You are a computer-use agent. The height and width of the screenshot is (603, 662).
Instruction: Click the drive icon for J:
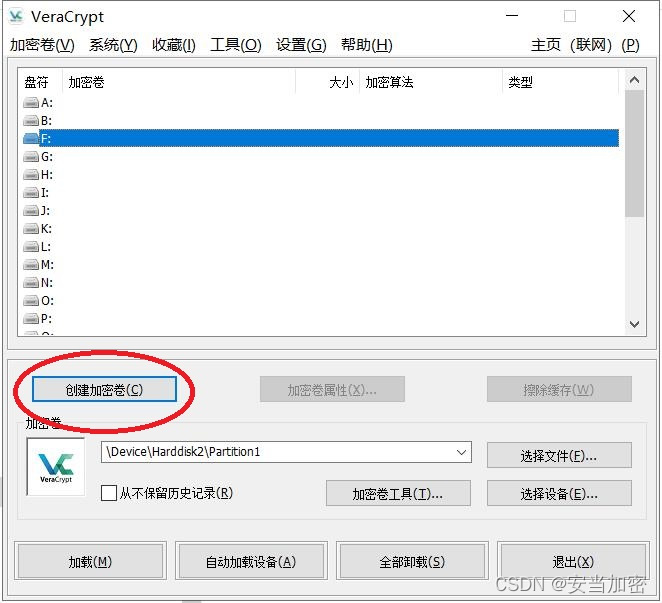(31, 210)
